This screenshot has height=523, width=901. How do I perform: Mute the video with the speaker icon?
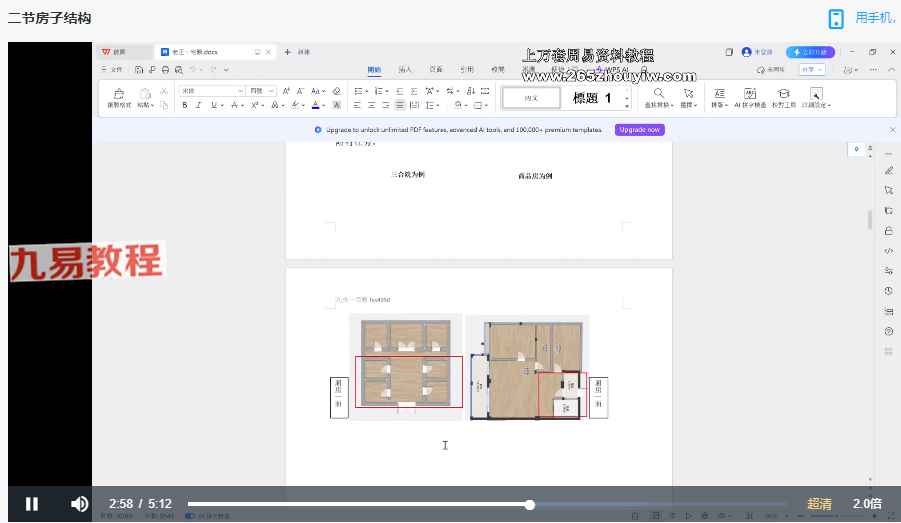79,504
